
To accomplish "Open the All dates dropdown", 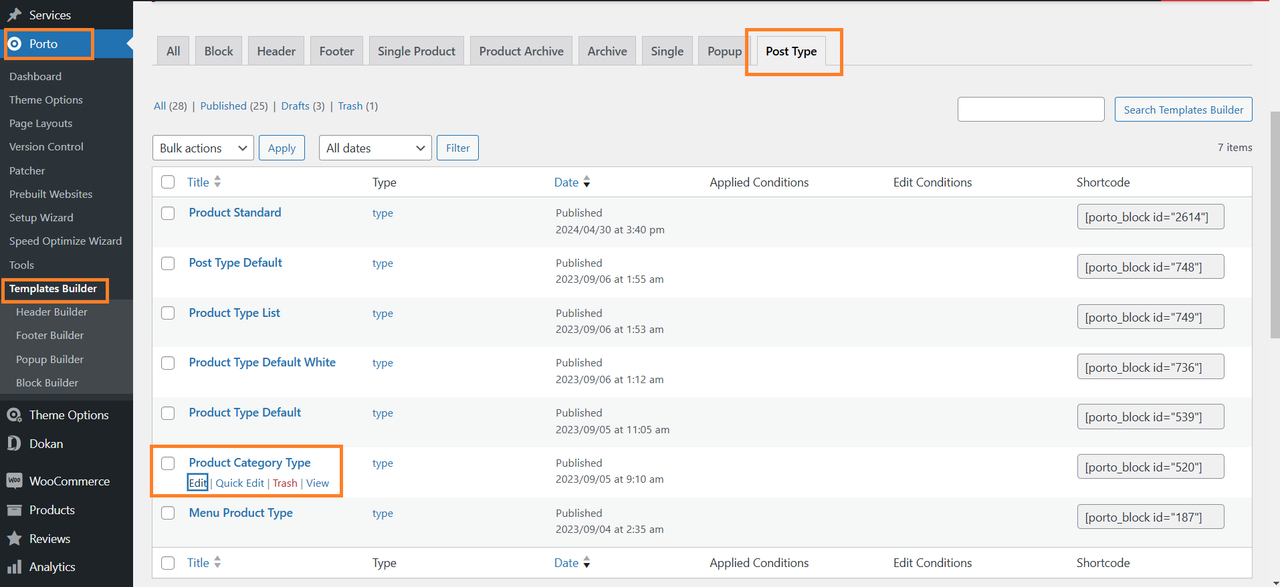I will (375, 148).
